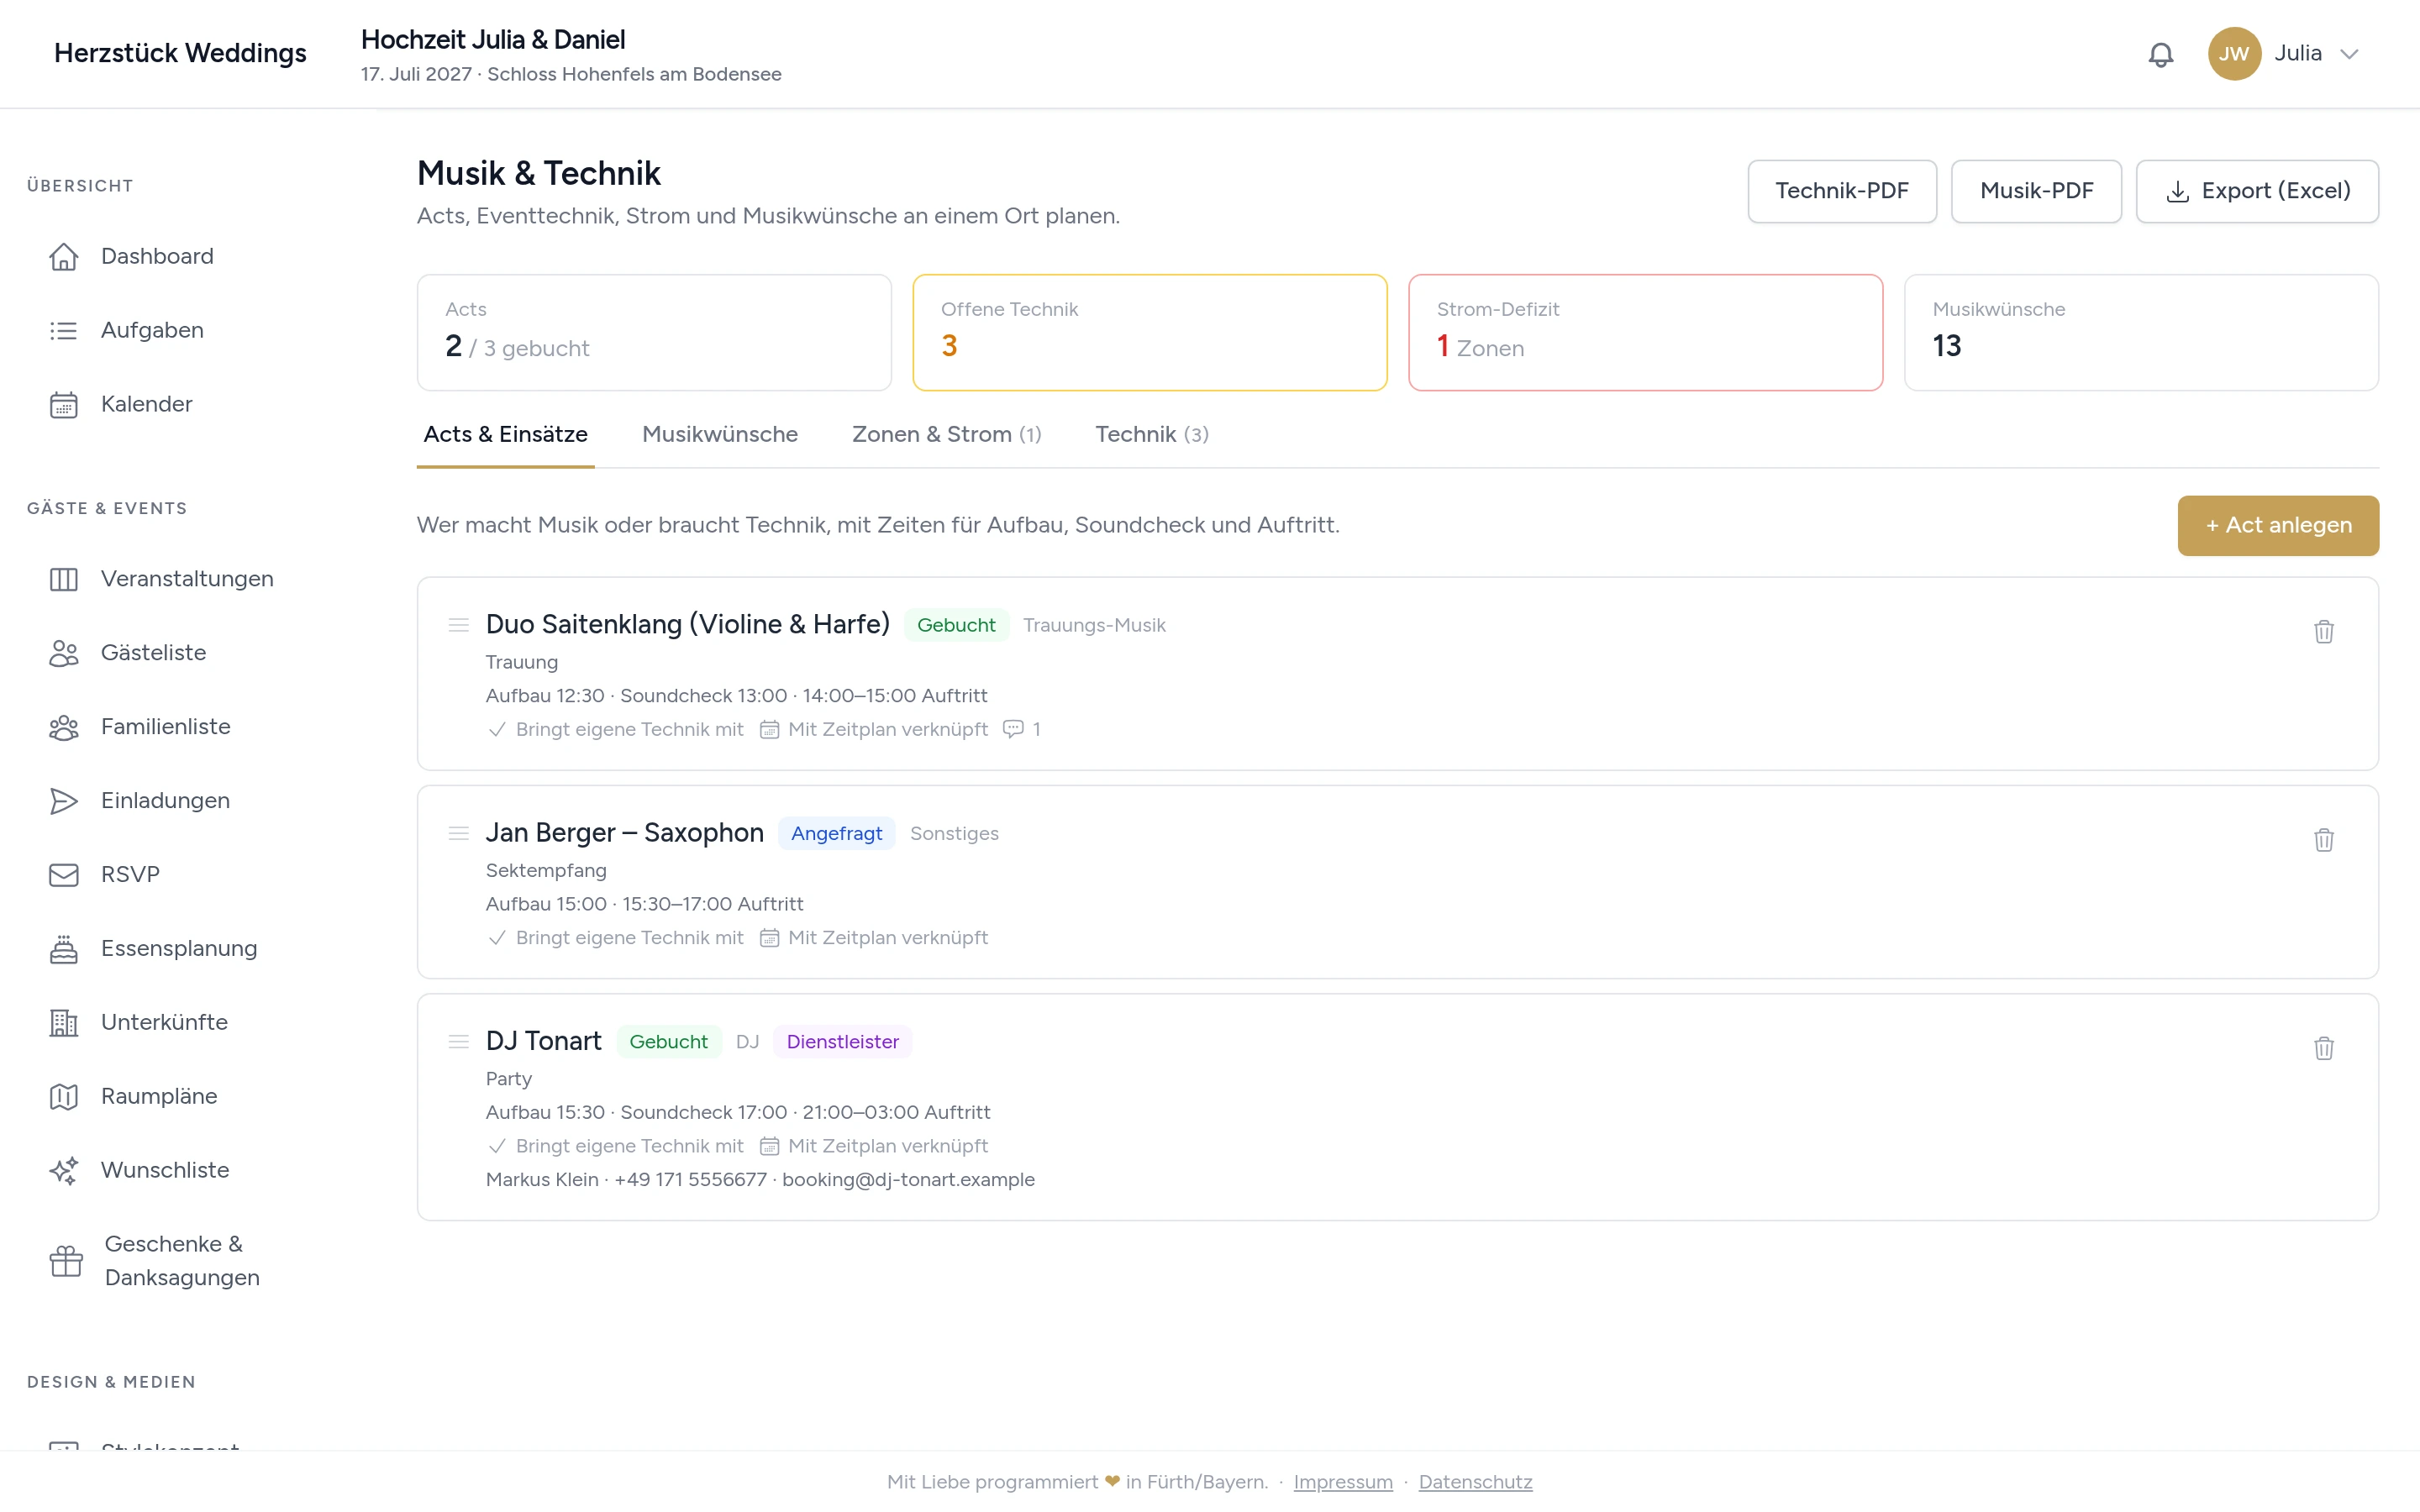Image resolution: width=2420 pixels, height=1512 pixels.
Task: Delete the Jan Berger Saxophon act
Action: tap(2323, 840)
